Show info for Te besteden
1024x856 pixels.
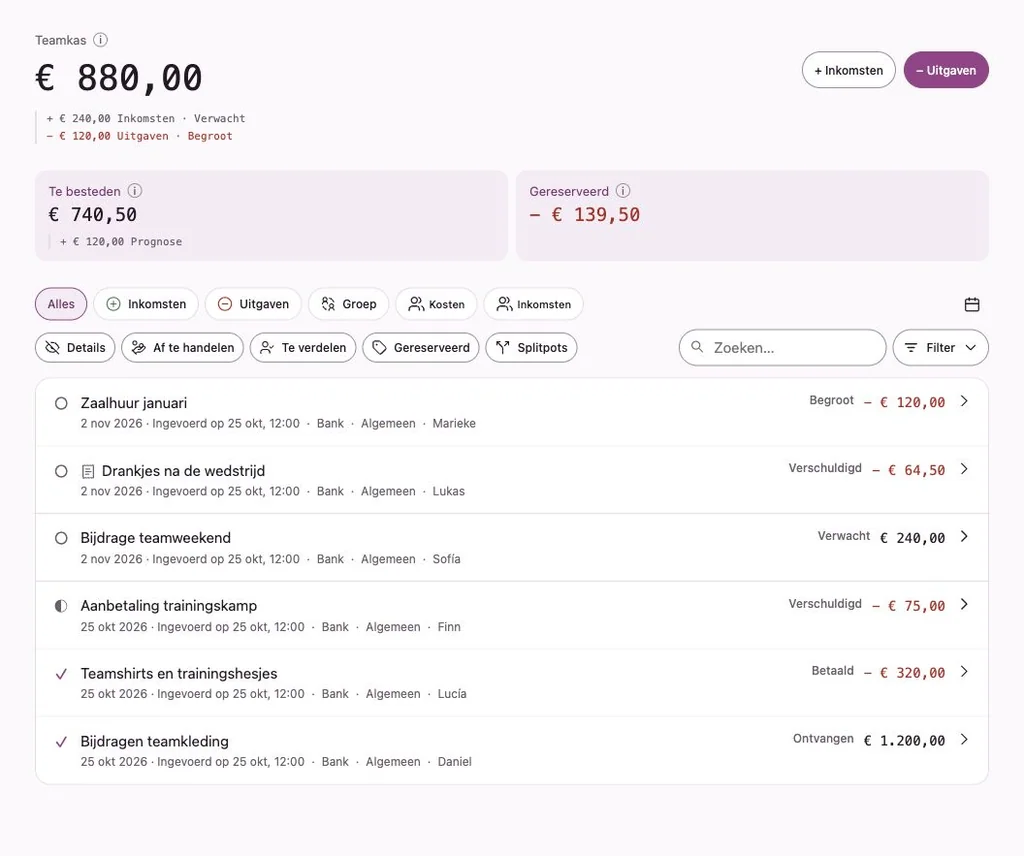(135, 191)
